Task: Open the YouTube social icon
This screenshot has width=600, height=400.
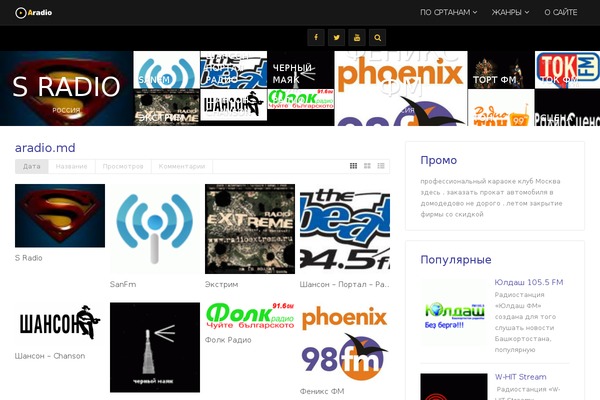Action: [357, 38]
